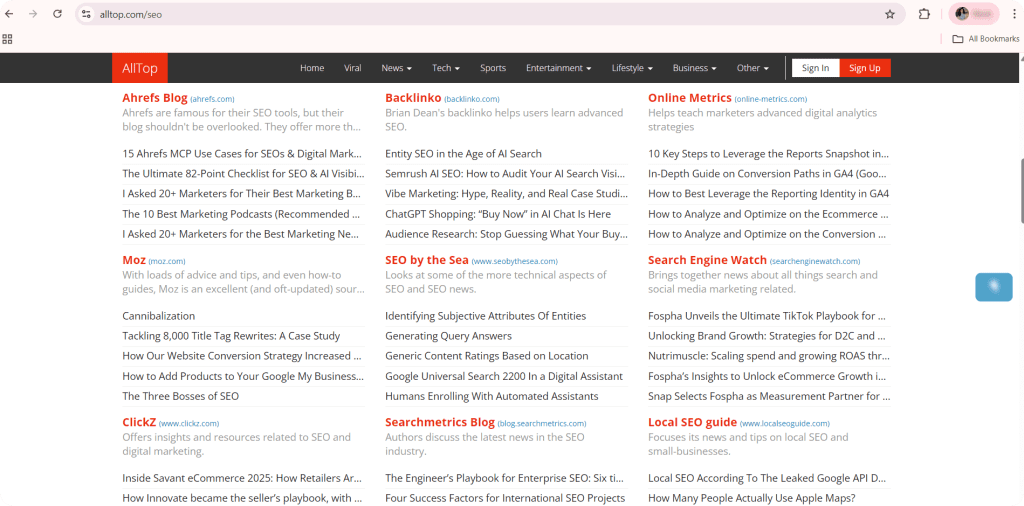Open the ClickZ heading link

pos(139,422)
